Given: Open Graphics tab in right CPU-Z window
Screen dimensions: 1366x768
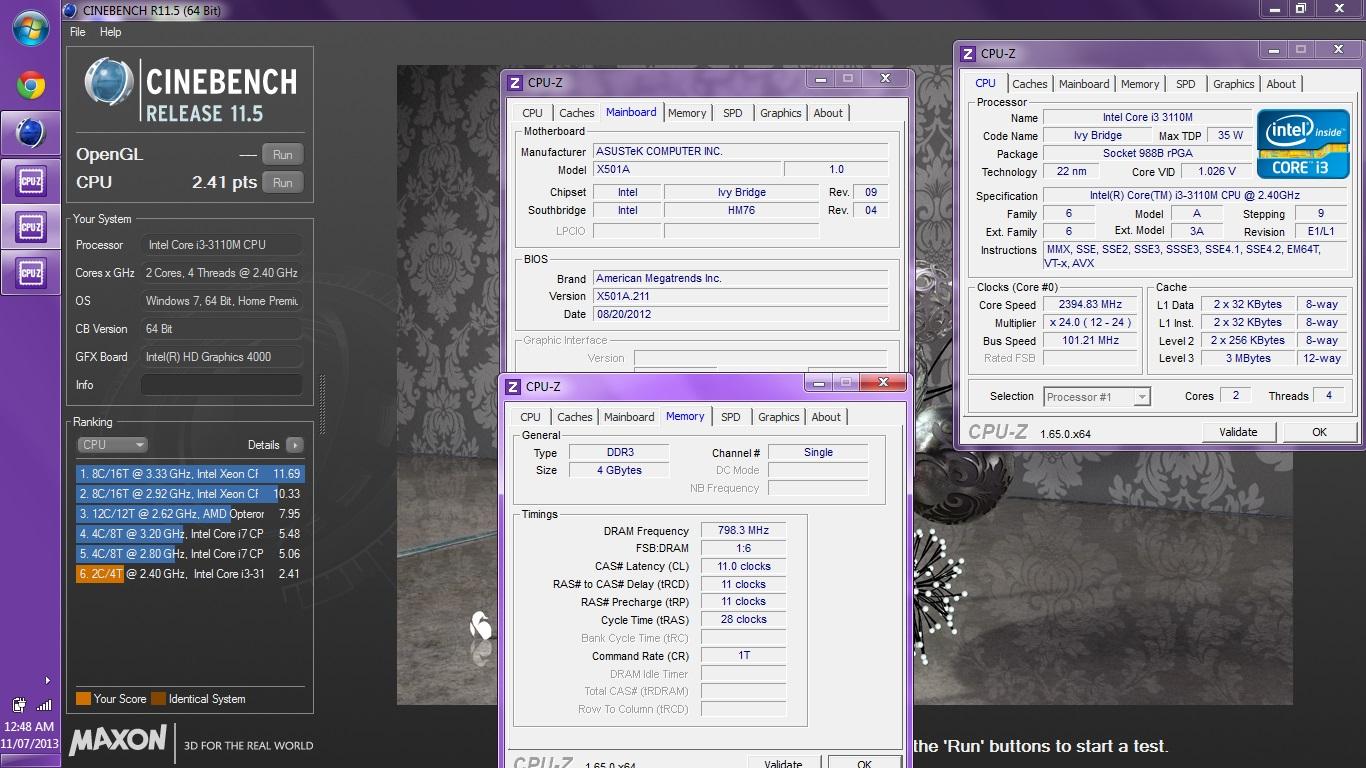Looking at the screenshot, I should coord(1234,84).
